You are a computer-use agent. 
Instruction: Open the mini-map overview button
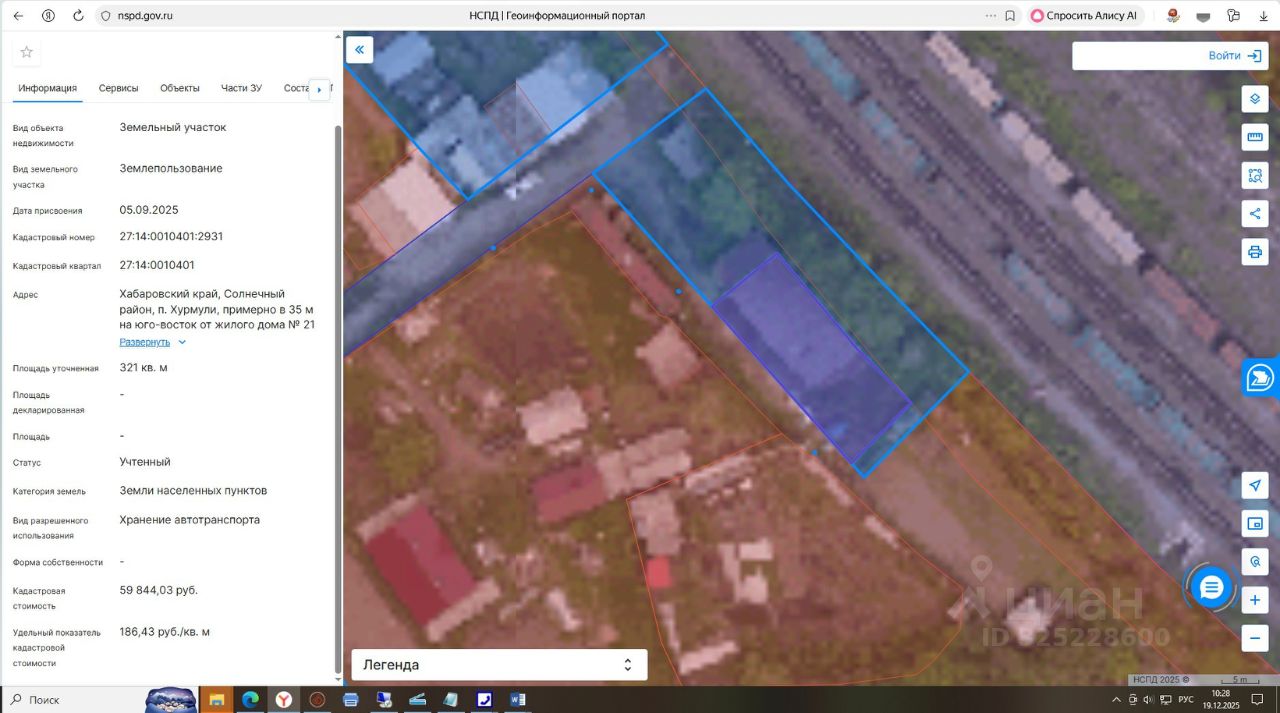tap(1255, 523)
